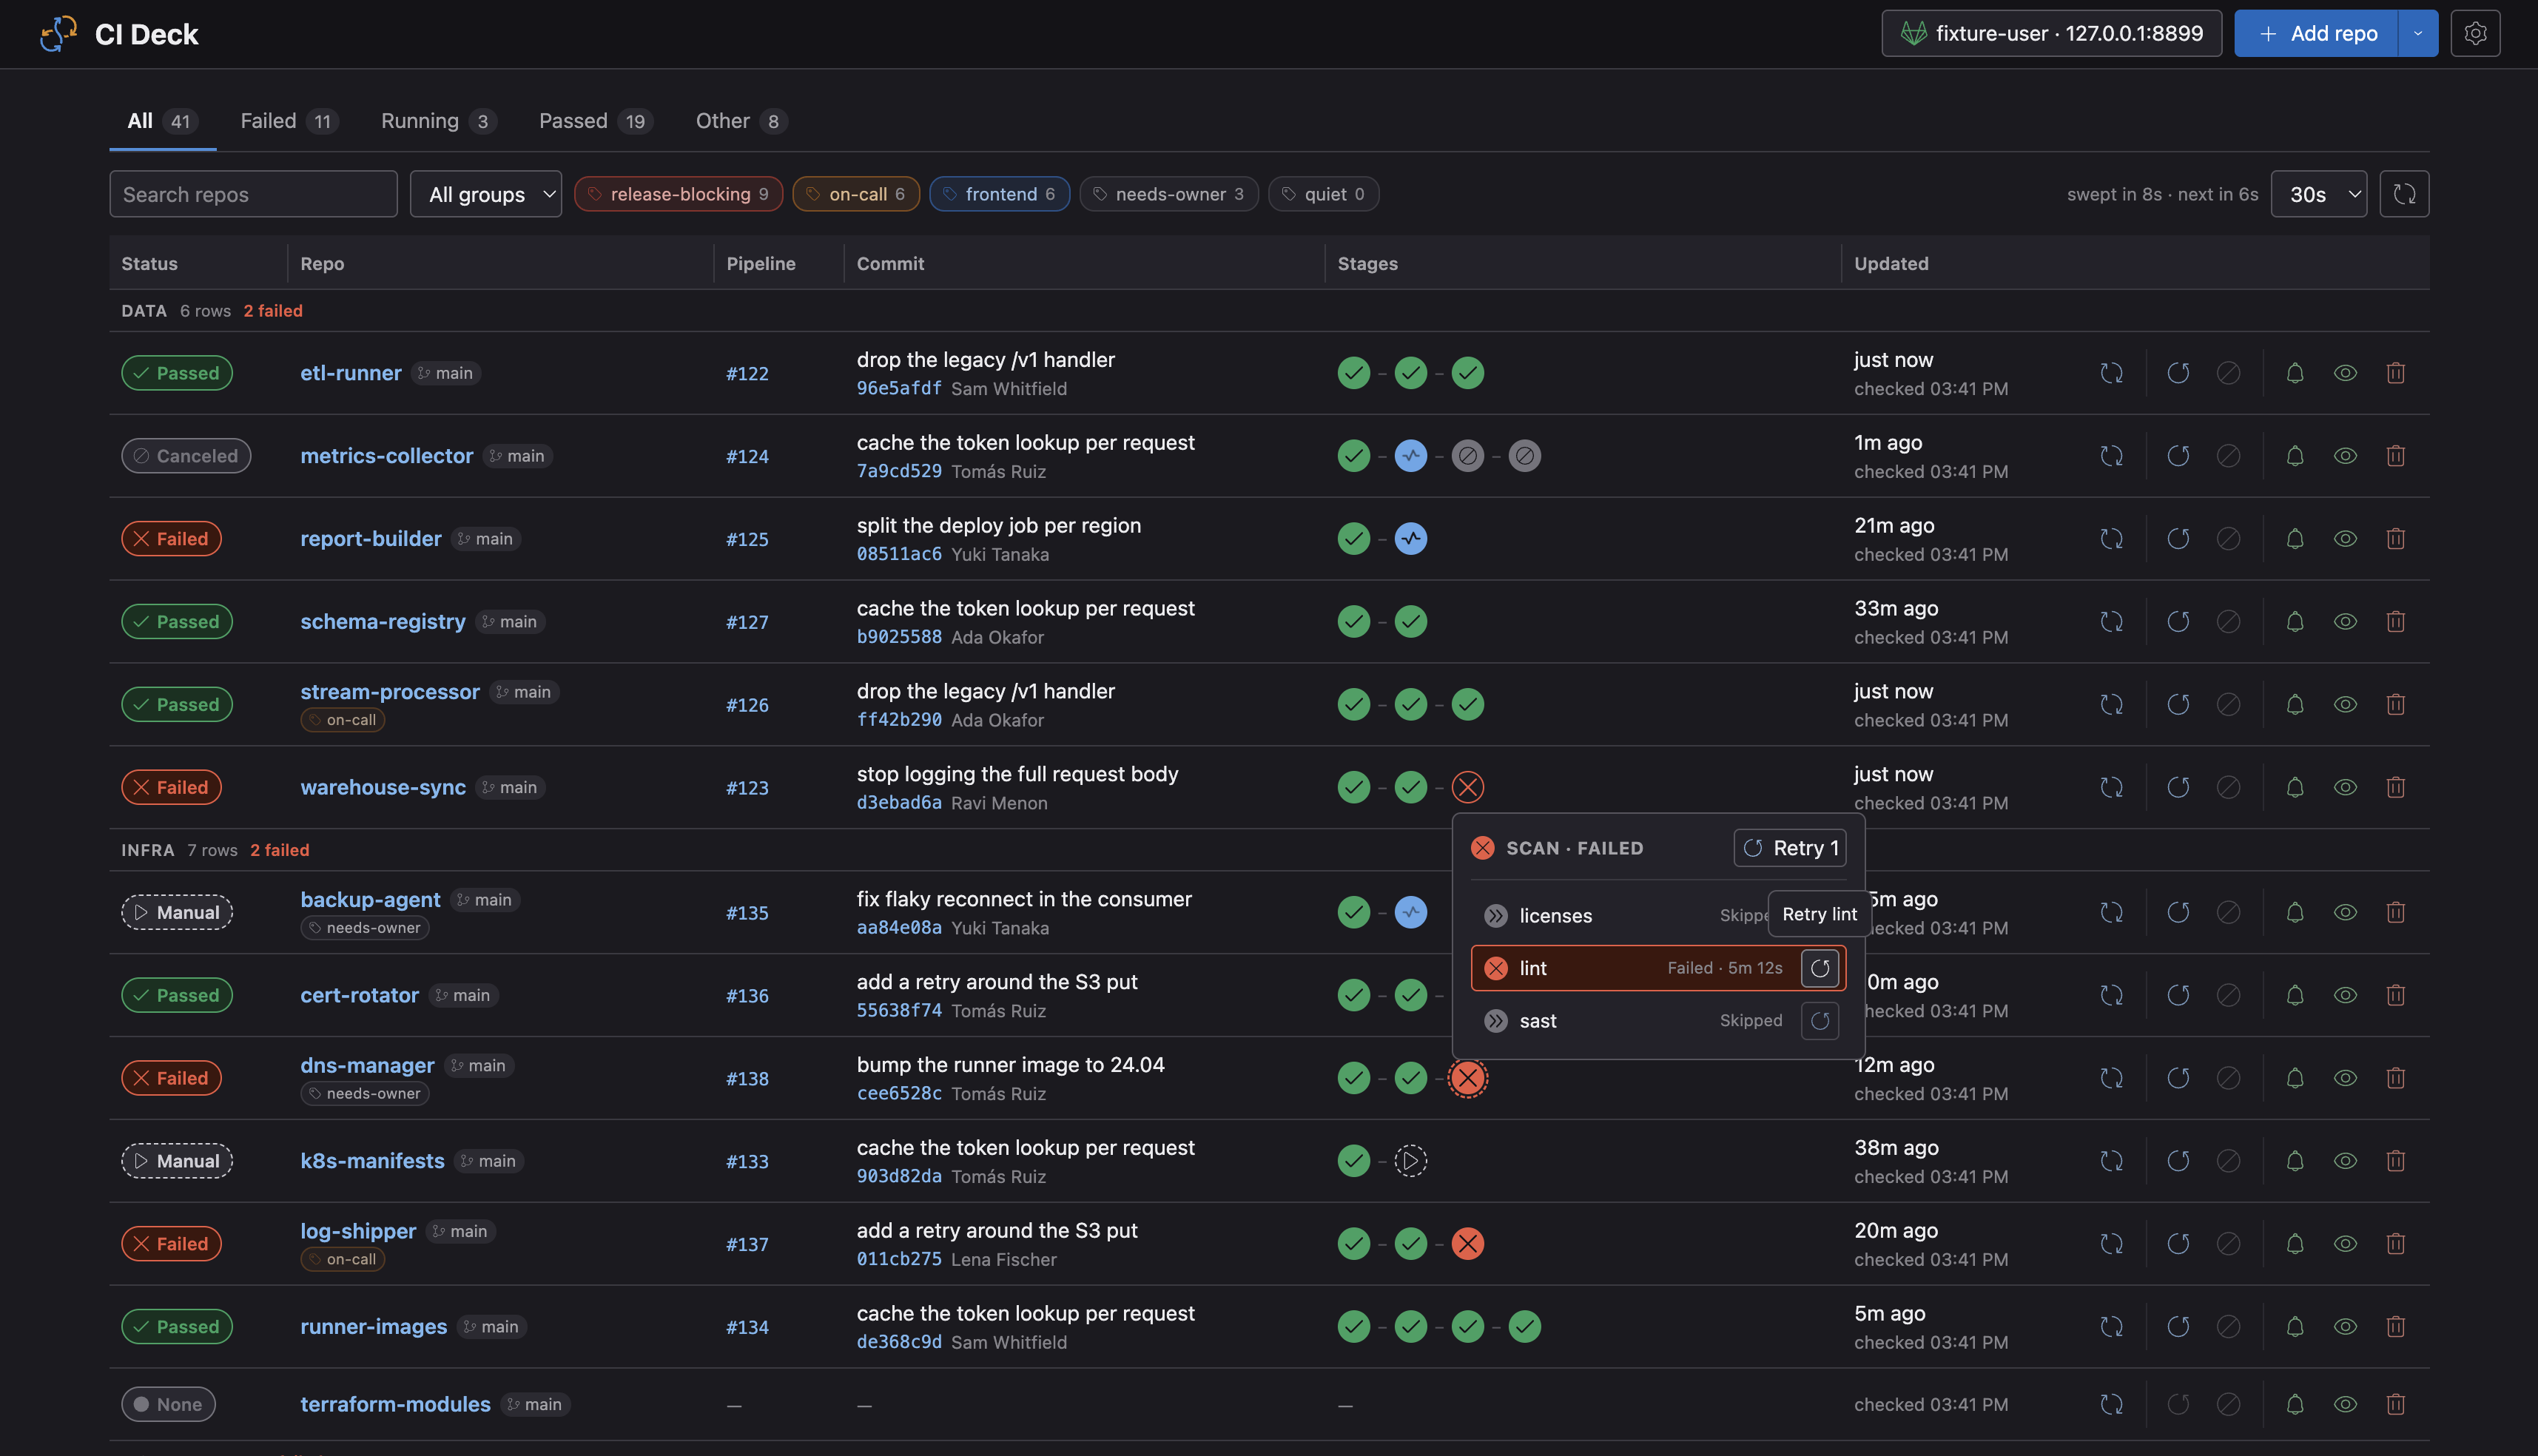Image resolution: width=2538 pixels, height=1456 pixels.
Task: Open commit hash 96e5afdf
Action: point(898,388)
